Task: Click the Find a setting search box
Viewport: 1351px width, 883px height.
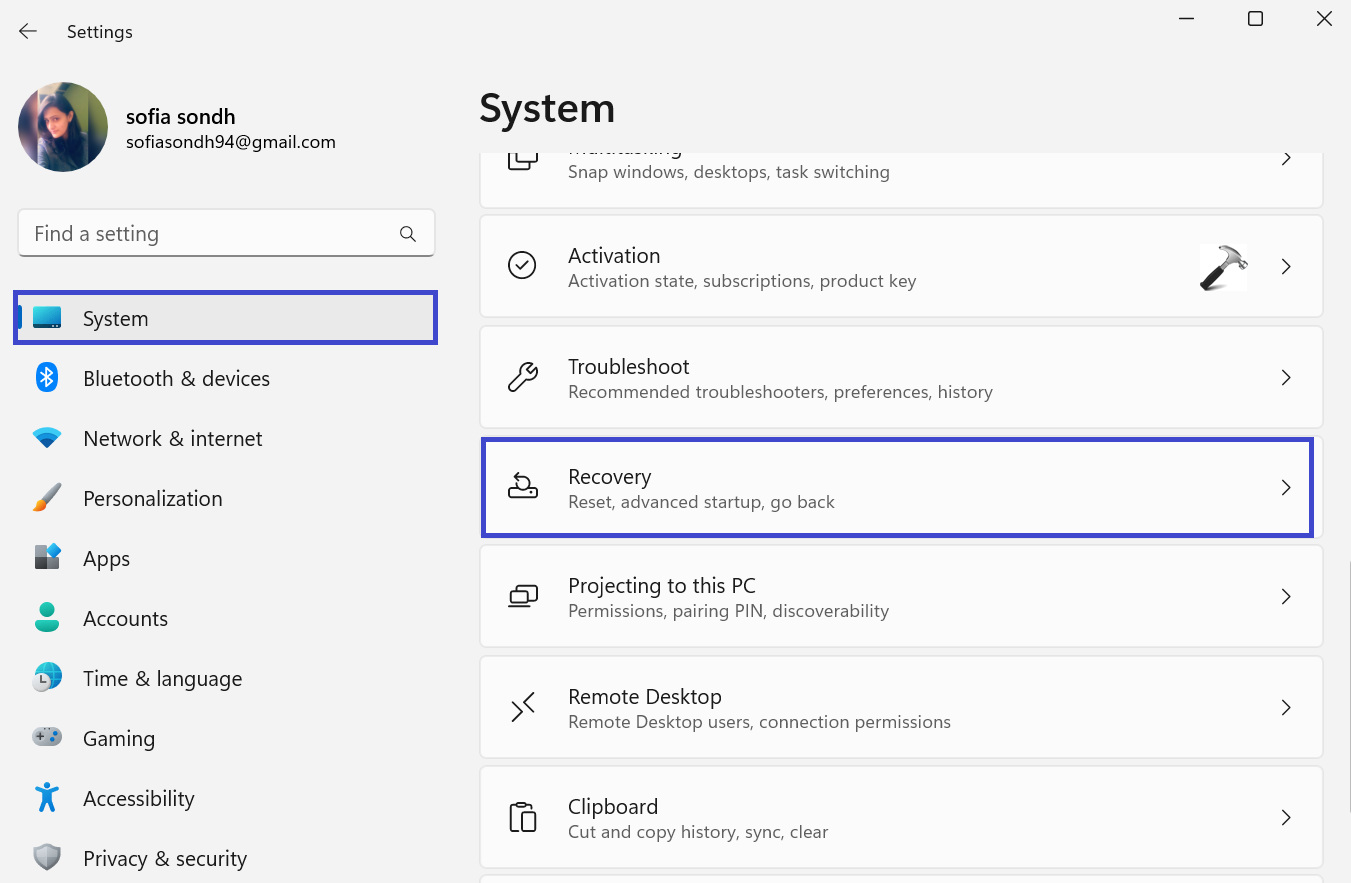Action: click(226, 233)
